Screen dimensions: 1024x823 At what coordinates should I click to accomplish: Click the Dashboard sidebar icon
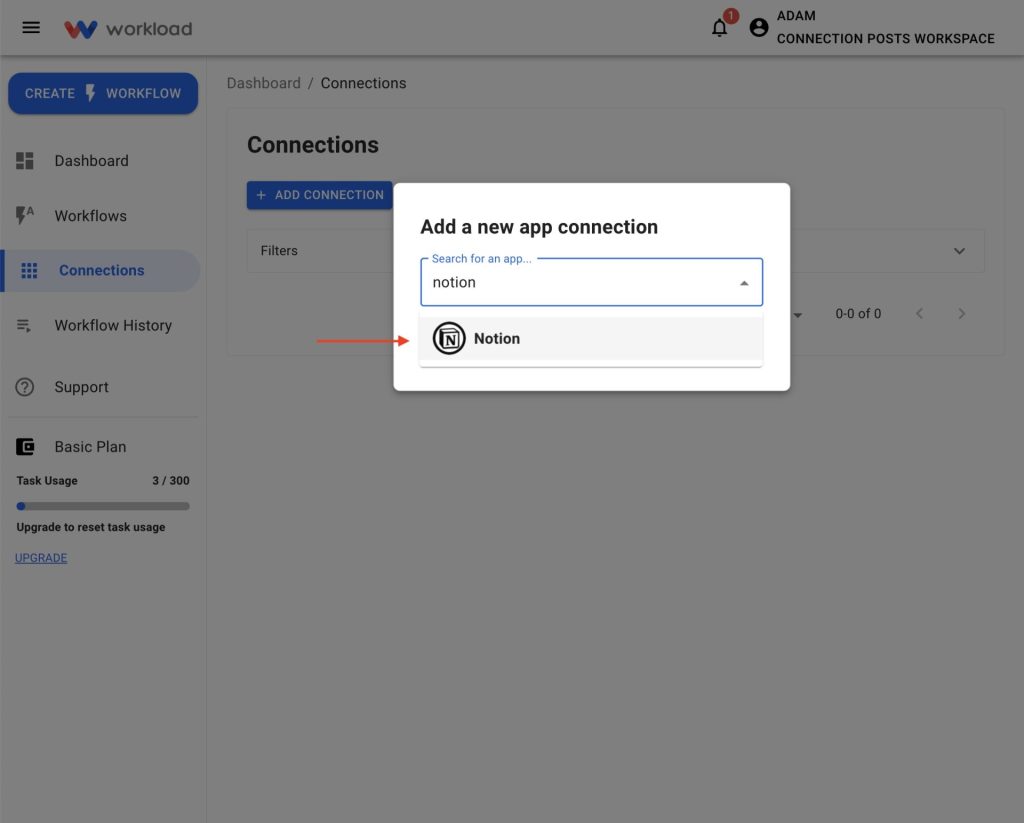25,161
